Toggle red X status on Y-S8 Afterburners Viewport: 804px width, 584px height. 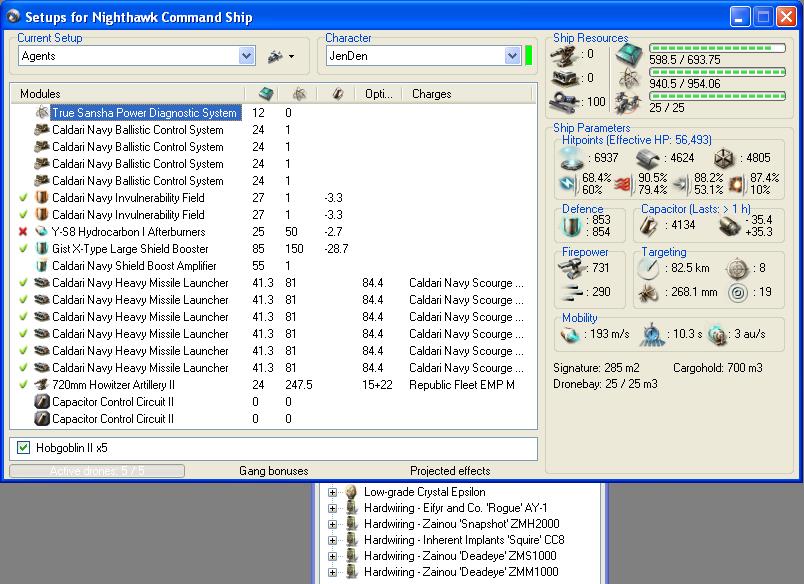click(23, 232)
